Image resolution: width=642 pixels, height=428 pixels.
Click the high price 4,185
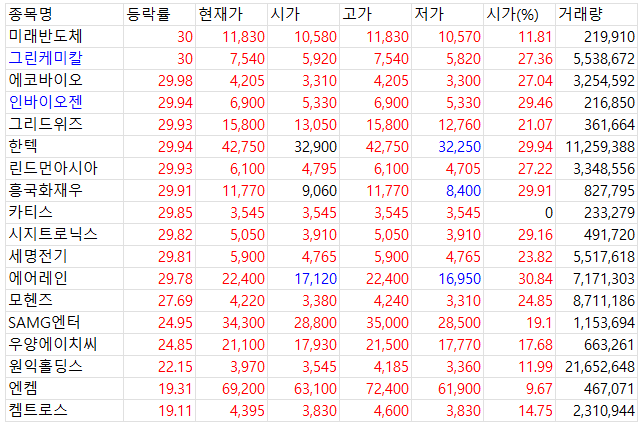[391, 367]
